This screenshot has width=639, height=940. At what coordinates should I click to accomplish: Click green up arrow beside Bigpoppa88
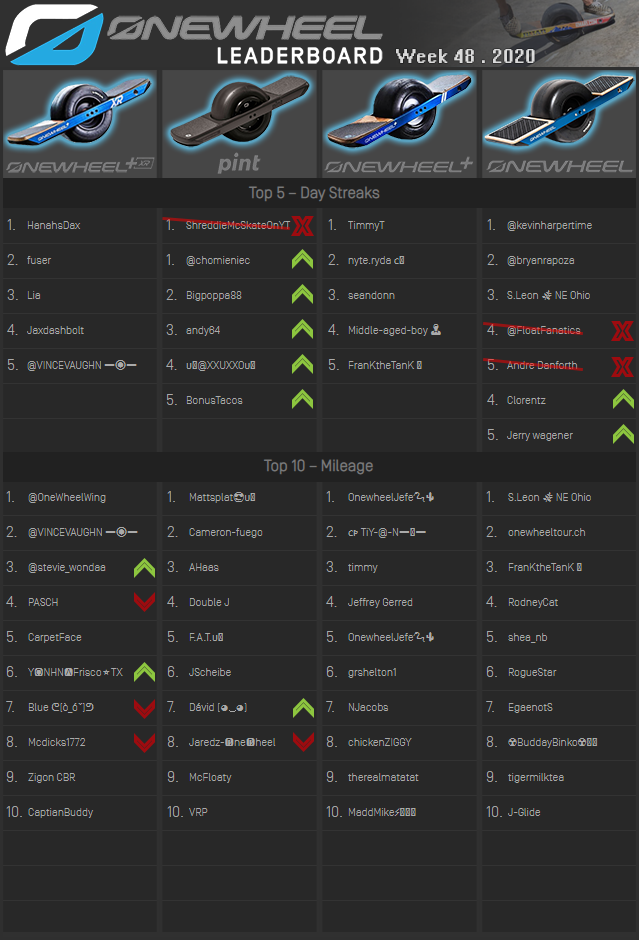click(302, 296)
